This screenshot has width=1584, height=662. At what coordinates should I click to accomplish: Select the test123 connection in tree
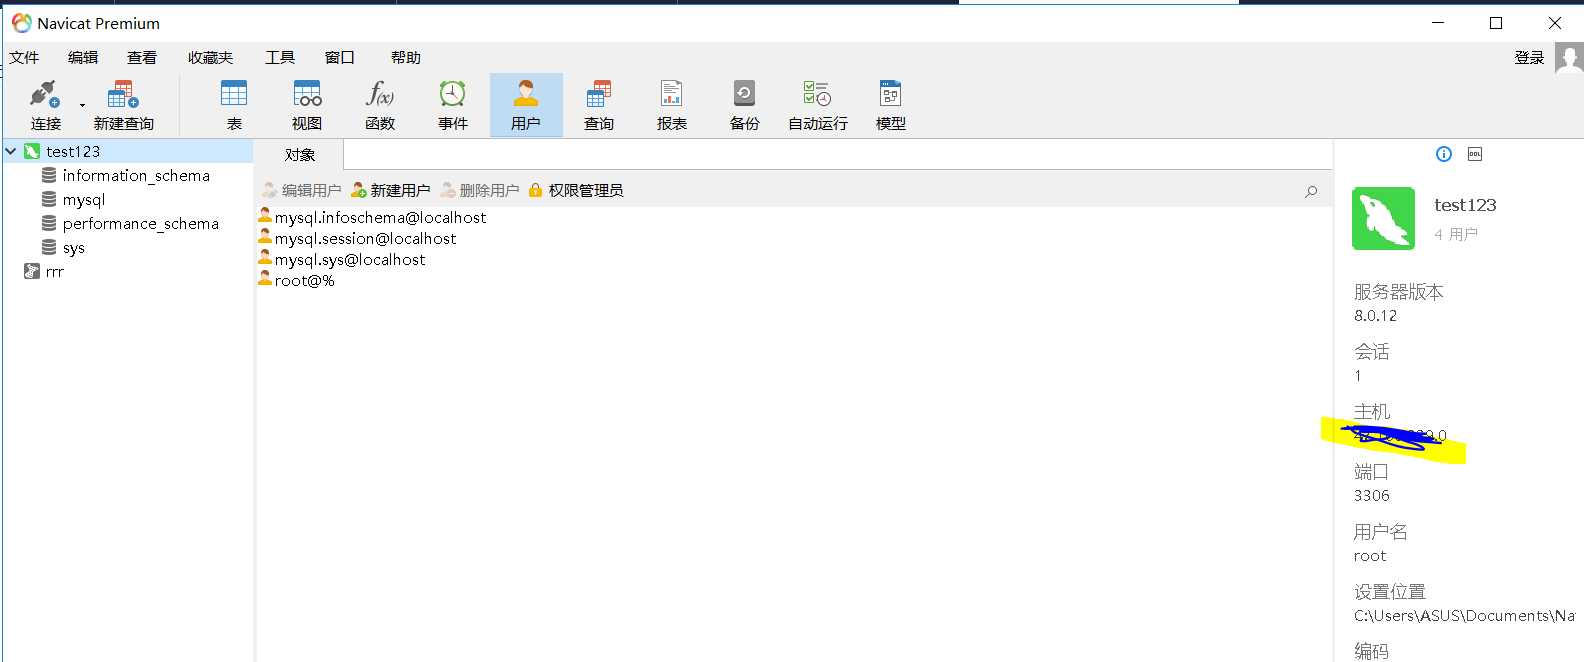[x=73, y=151]
